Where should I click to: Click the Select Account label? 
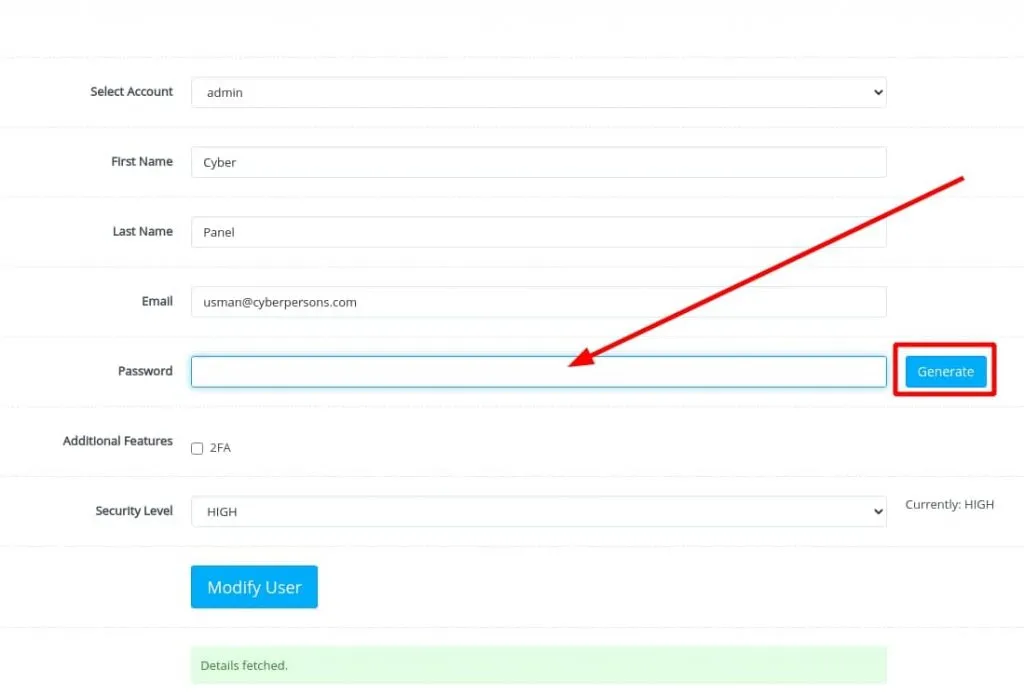click(x=131, y=92)
